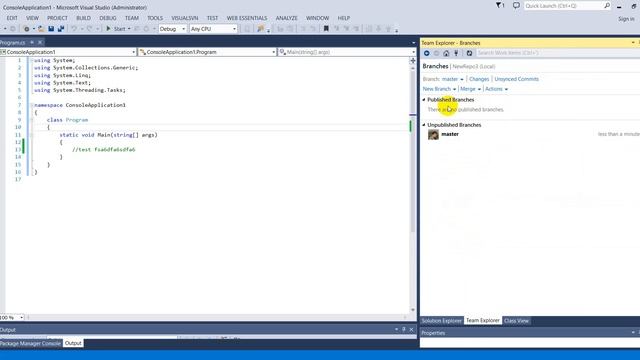Viewport: 640px width, 360px height.
Task: Open the WEB ESSENTIALS menu
Action: (x=247, y=18)
